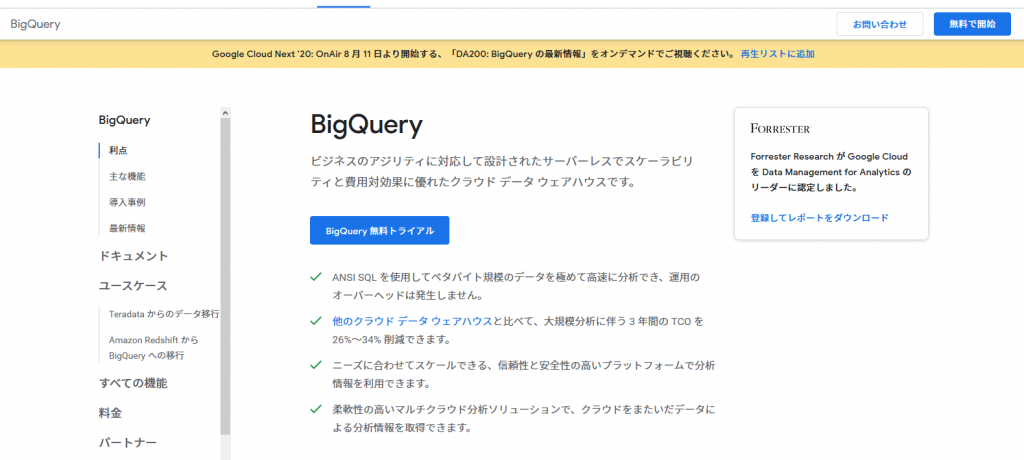Viewport: 1024px width, 460px height.
Task: Click the ビジネスのアジリティ description paragraph
Action: coord(502,172)
